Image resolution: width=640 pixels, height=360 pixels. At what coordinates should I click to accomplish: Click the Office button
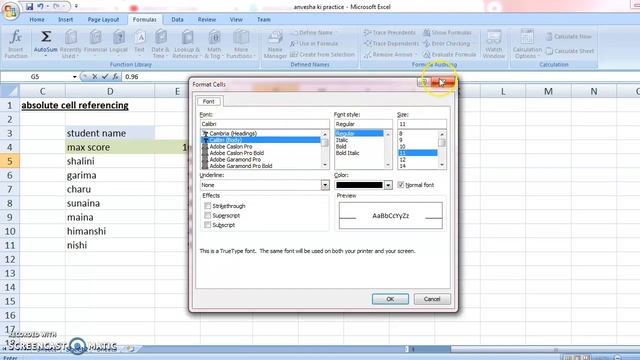[10, 10]
